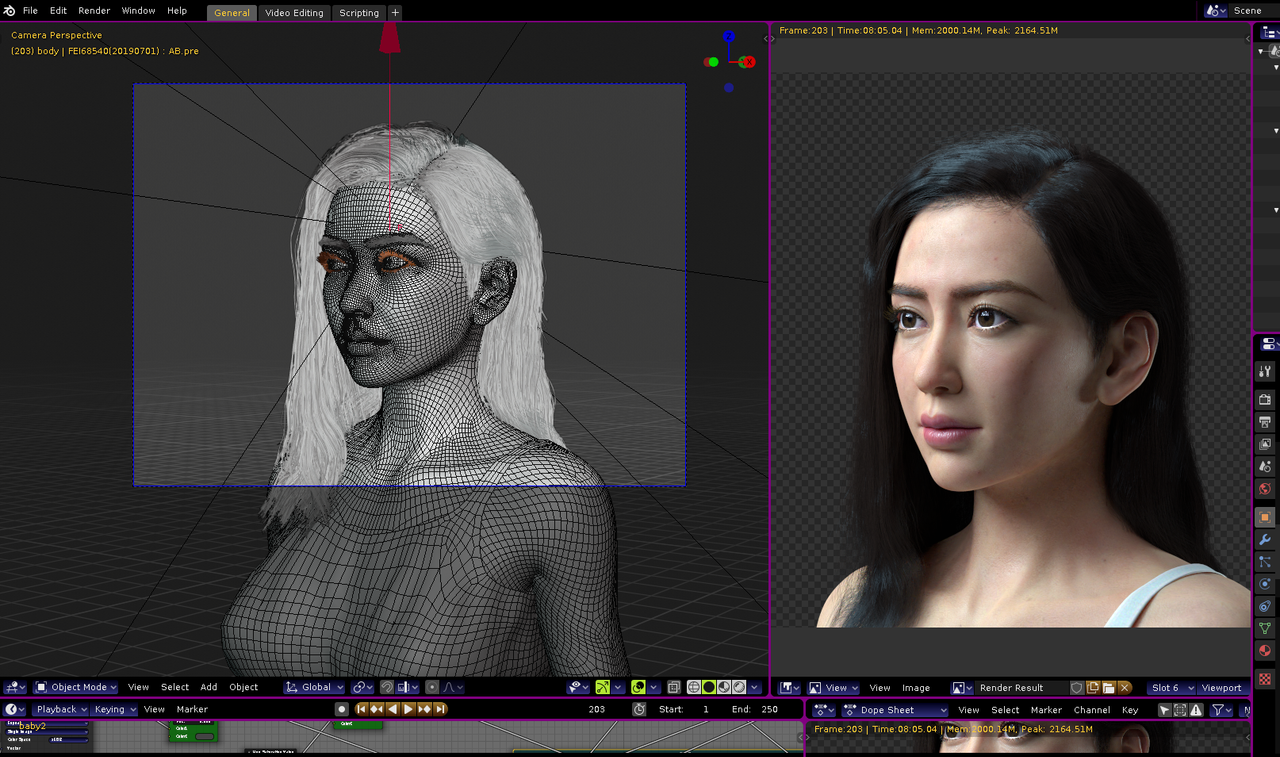Open the Tool properties tab (wrench and screwdriver)
Screen dimensions: 1280x757
click(1265, 371)
